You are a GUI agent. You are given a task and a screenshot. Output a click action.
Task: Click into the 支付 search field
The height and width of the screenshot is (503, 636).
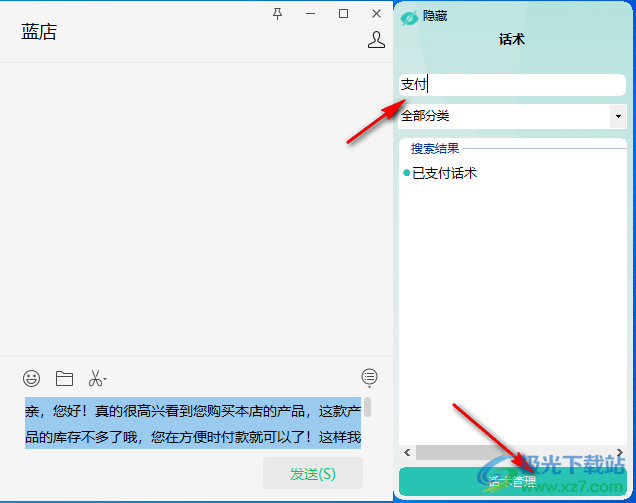pyautogui.click(x=512, y=85)
